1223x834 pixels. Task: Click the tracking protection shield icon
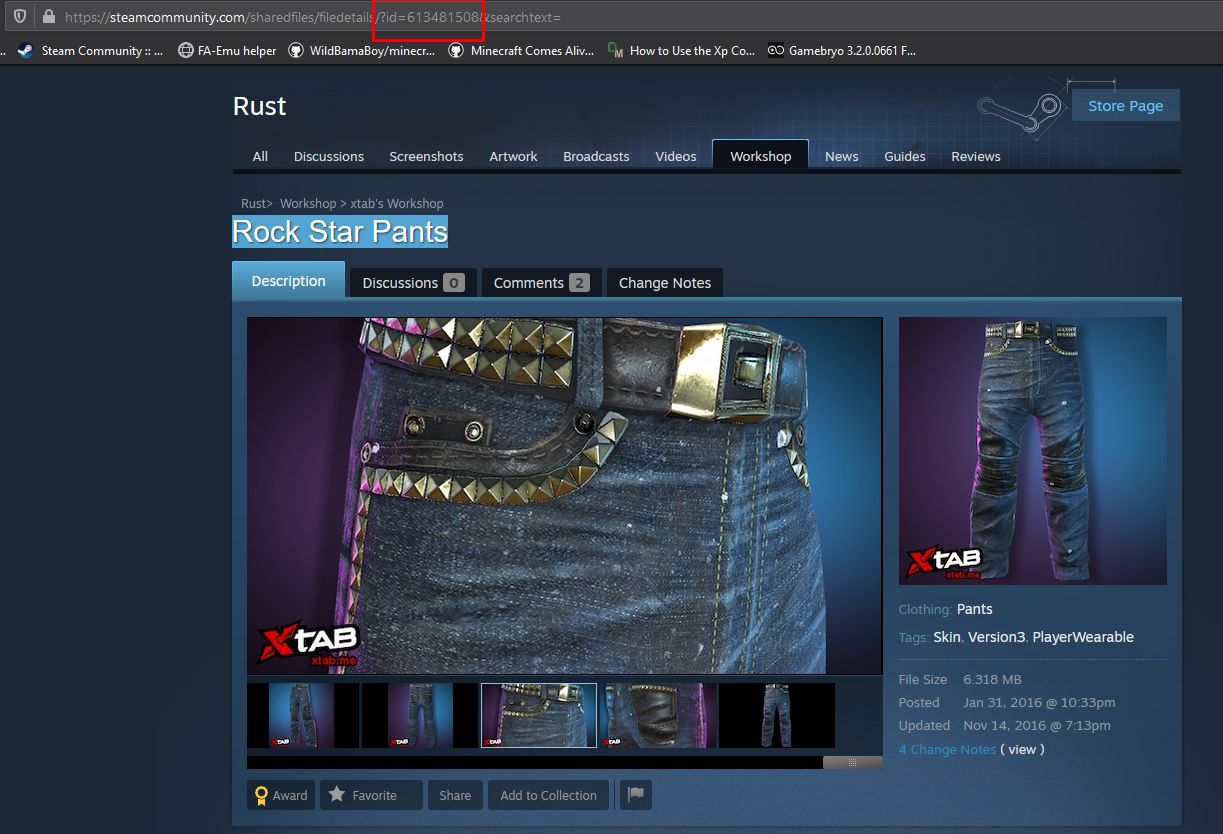tap(19, 17)
